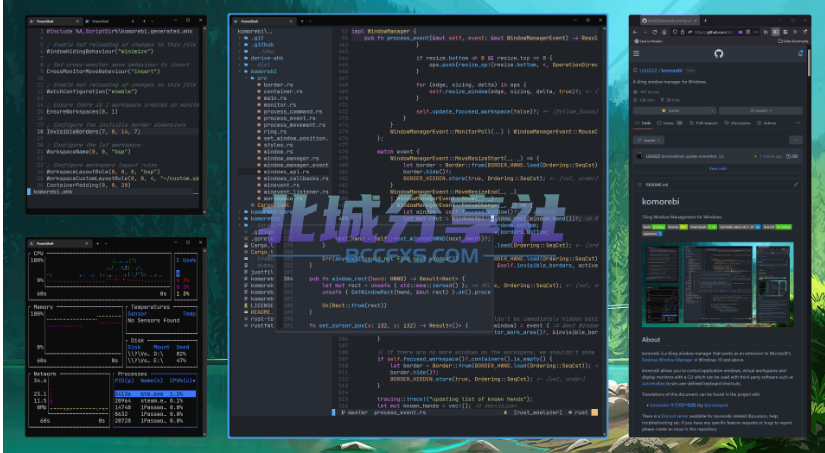
Task: Expand the derive-ahk folder in the file tree
Action: coord(239,58)
